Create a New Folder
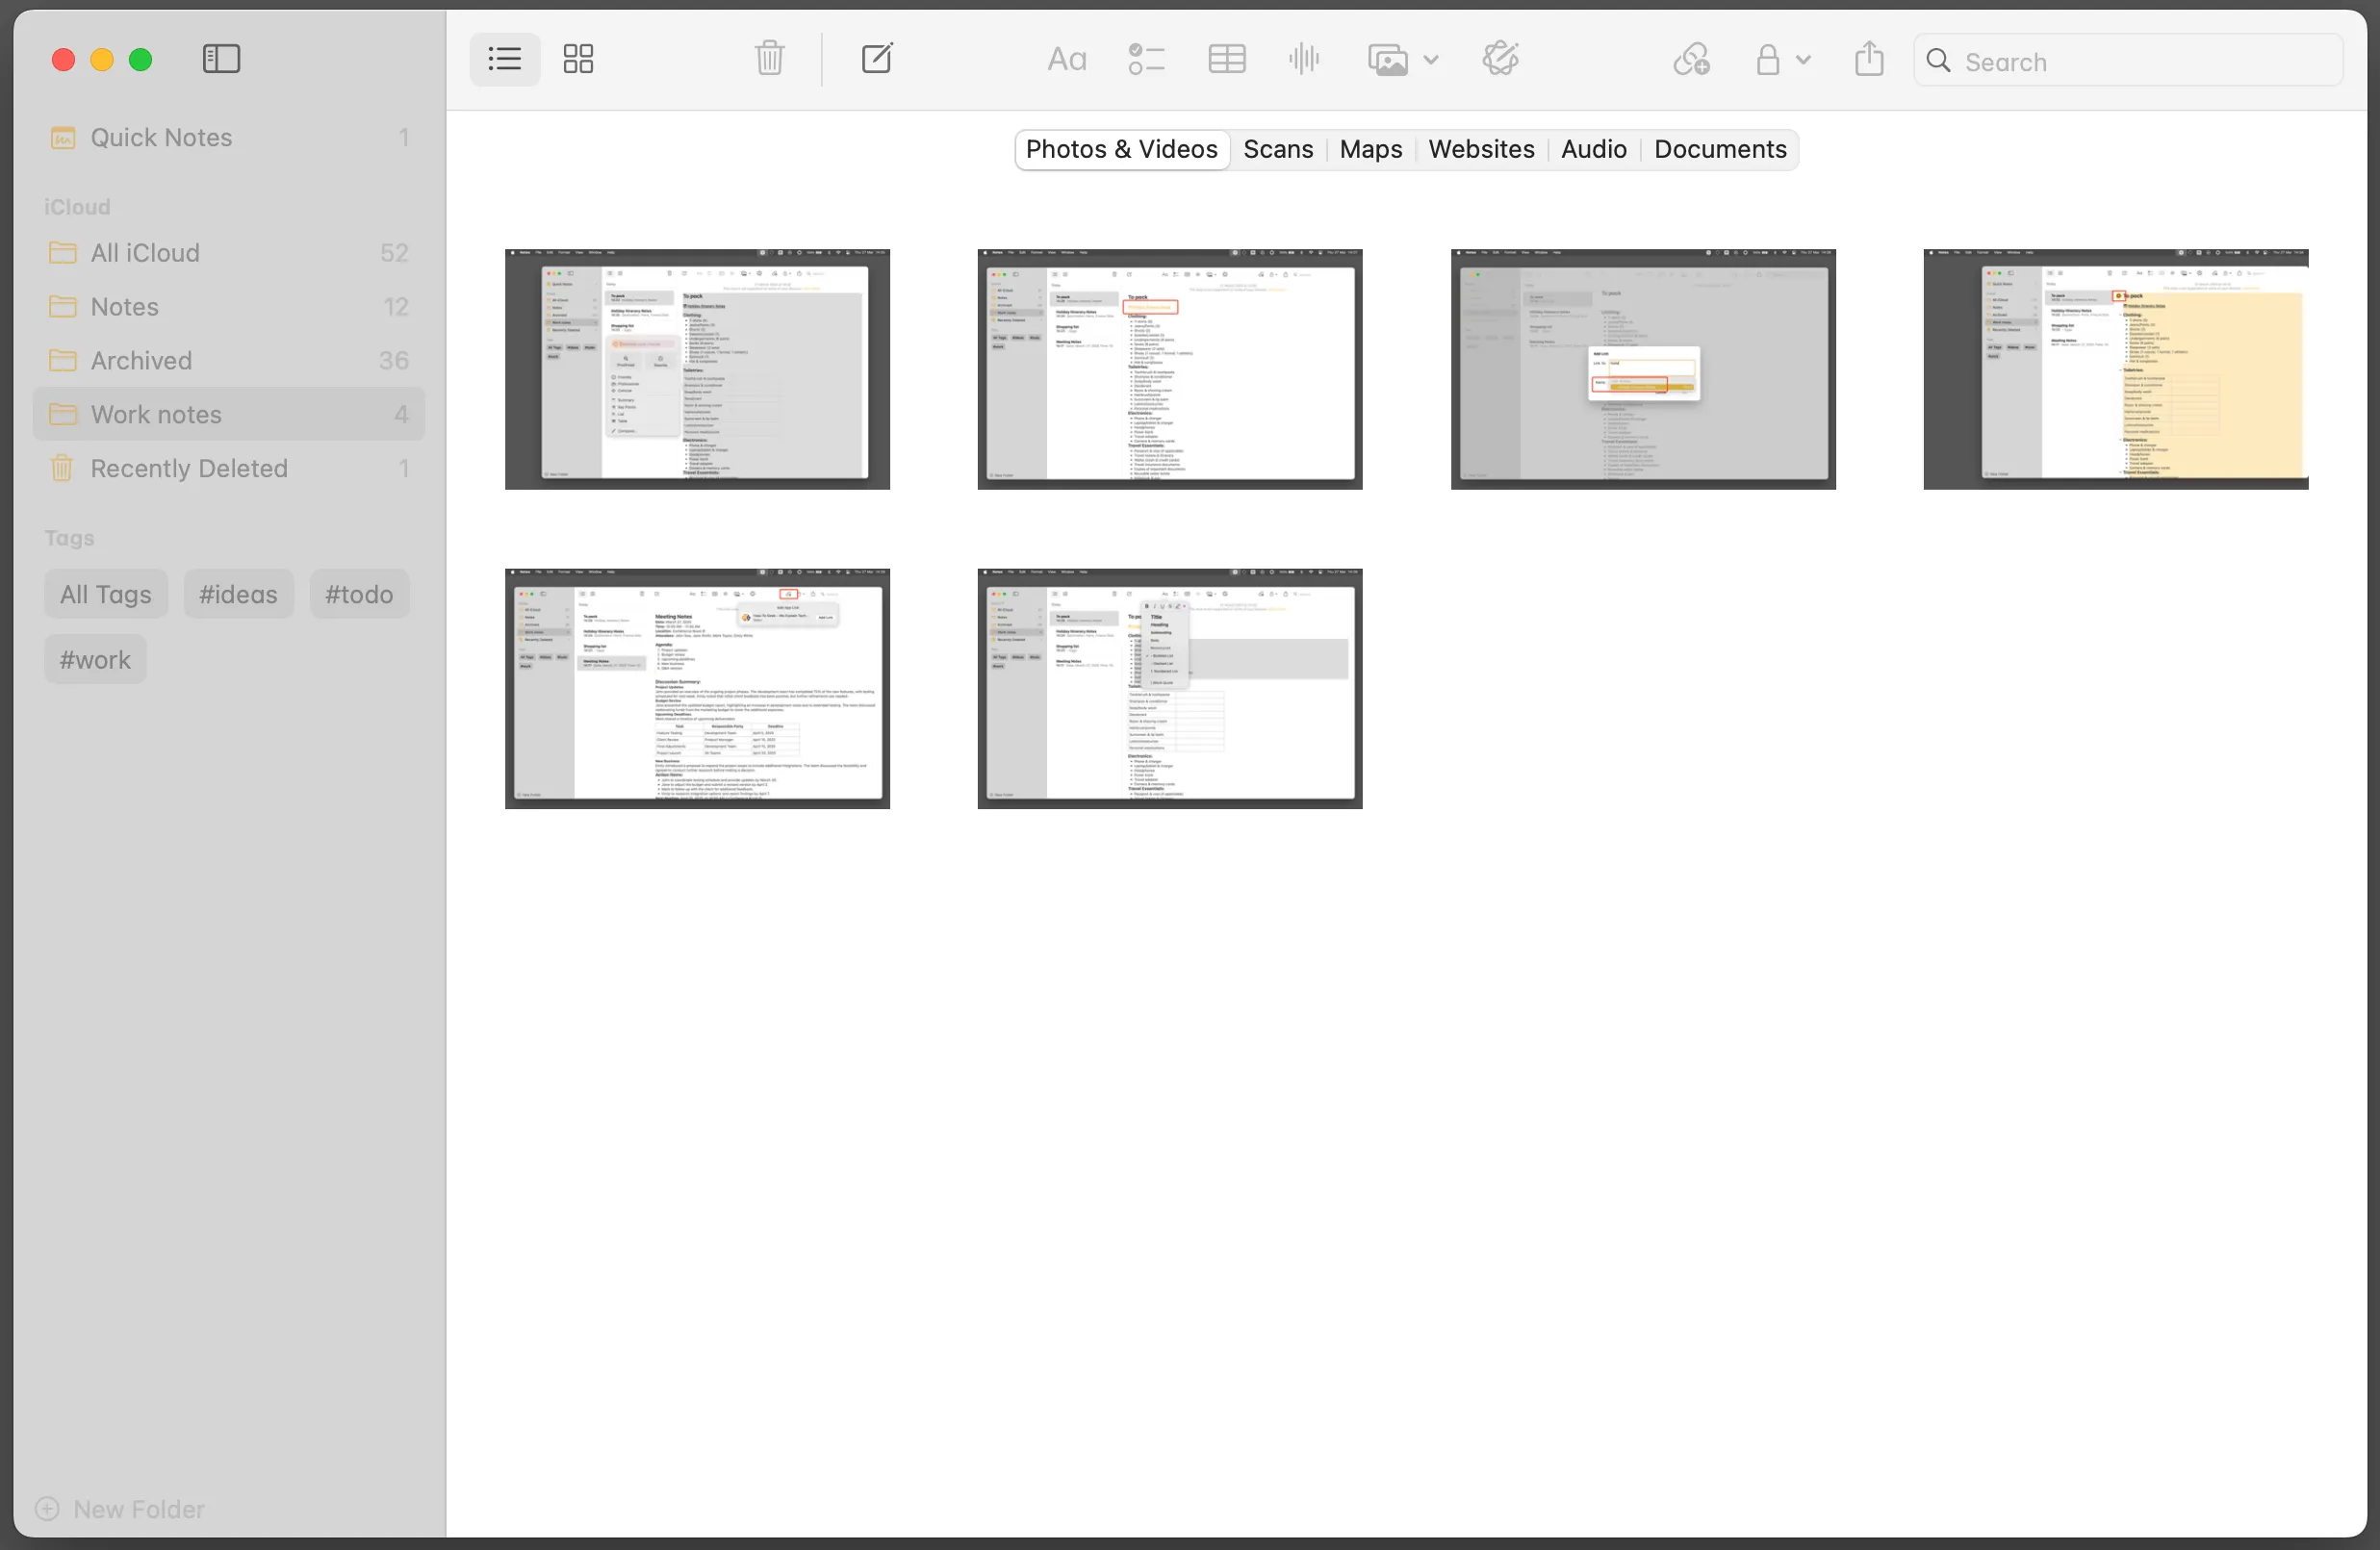The height and width of the screenshot is (1550, 2380). [119, 1509]
